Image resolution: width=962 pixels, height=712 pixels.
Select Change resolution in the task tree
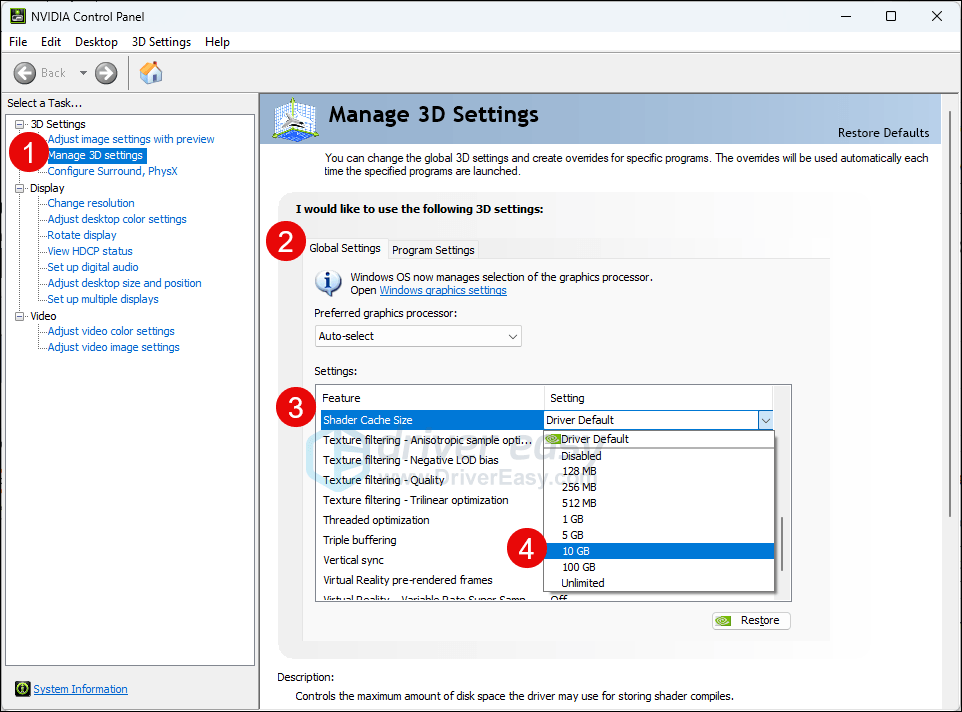(91, 203)
